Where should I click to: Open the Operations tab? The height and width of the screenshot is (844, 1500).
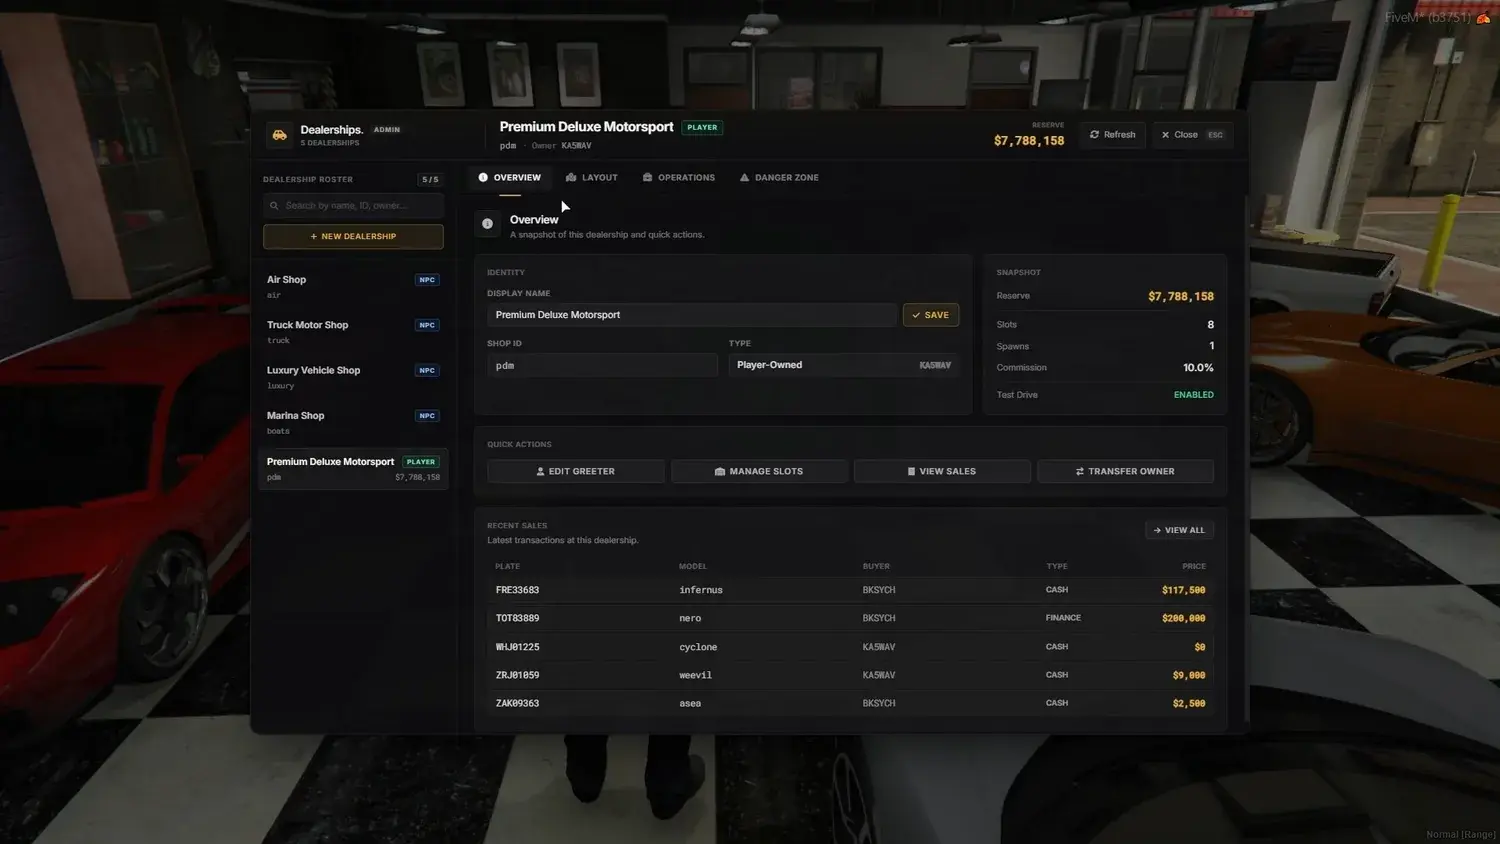(679, 178)
